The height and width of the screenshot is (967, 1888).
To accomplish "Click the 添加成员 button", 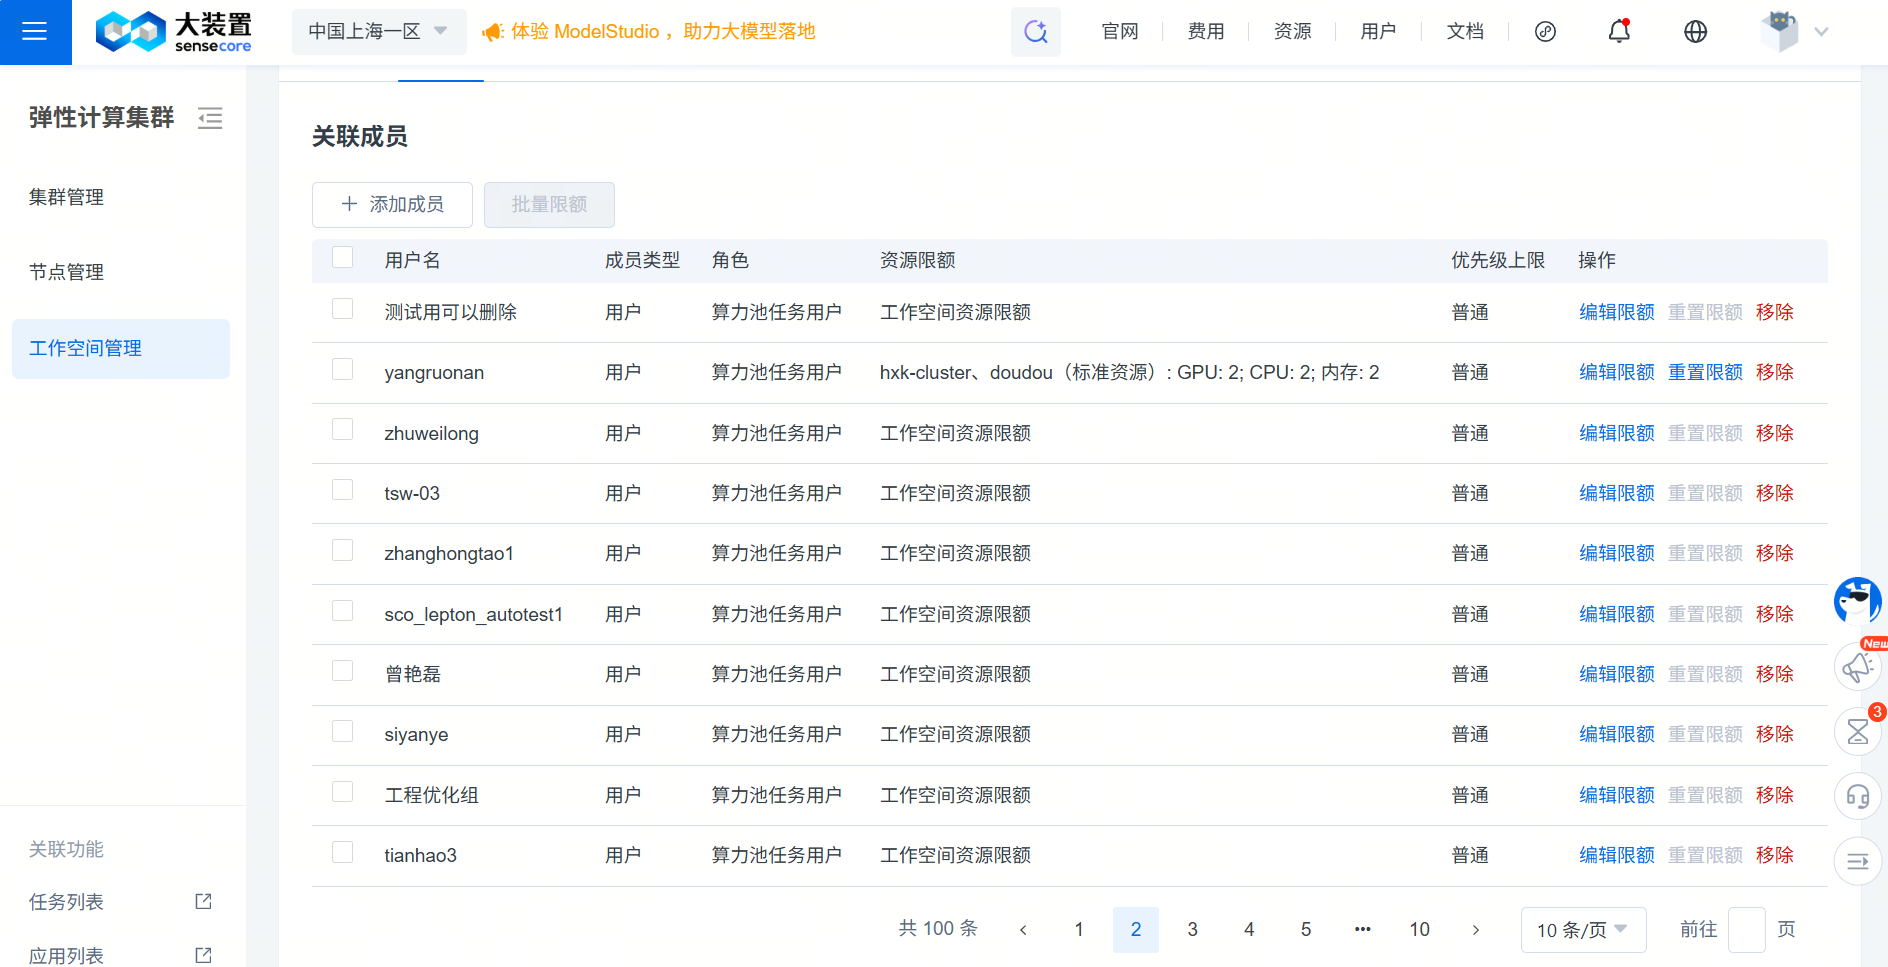I will click(392, 204).
